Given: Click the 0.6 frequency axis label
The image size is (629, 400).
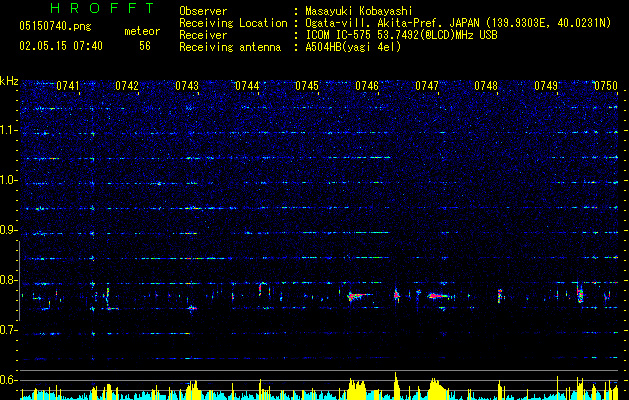Looking at the screenshot, I should [x=9, y=380].
